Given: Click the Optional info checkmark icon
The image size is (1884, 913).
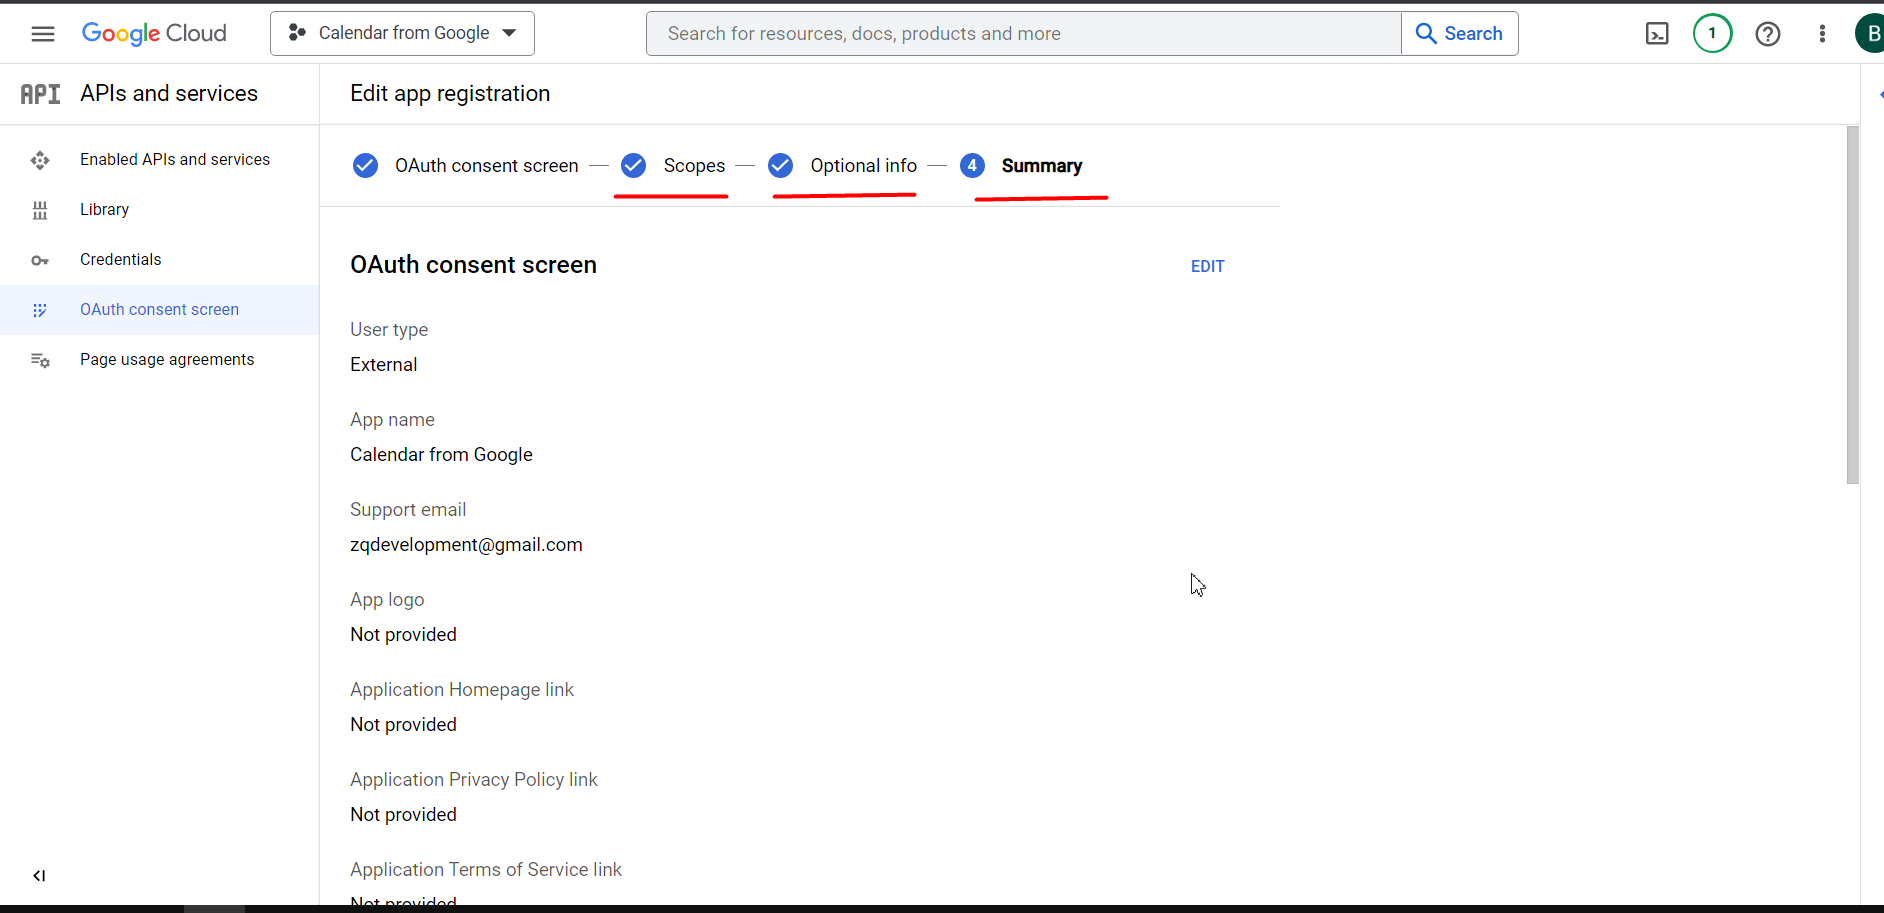Looking at the screenshot, I should 781,166.
